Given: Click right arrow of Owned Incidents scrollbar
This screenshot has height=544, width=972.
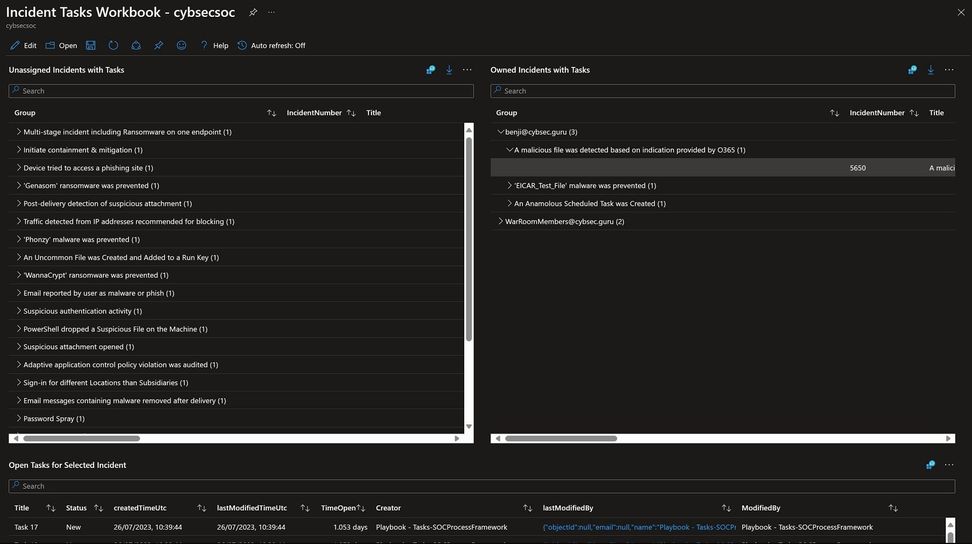Looking at the screenshot, I should pos(948,438).
